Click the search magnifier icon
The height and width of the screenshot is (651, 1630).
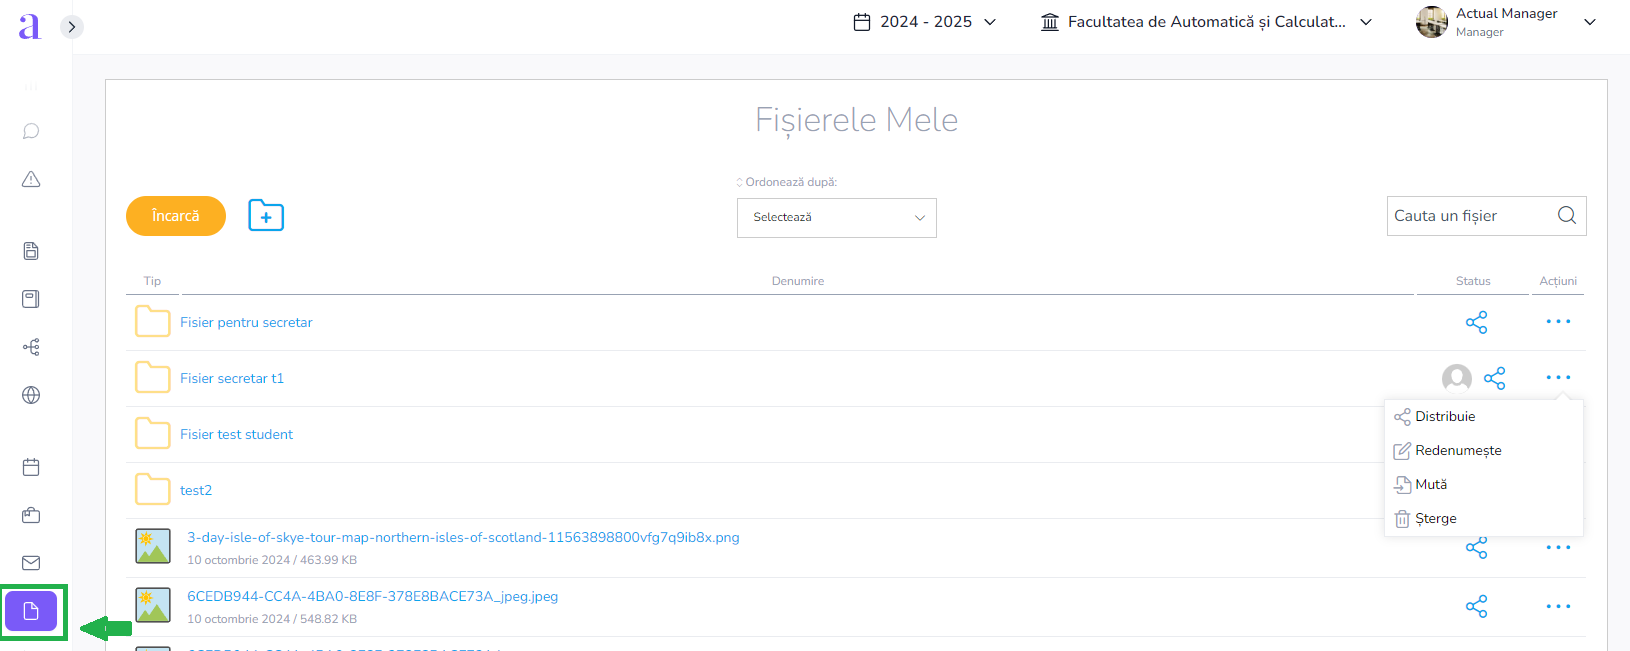coord(1566,216)
